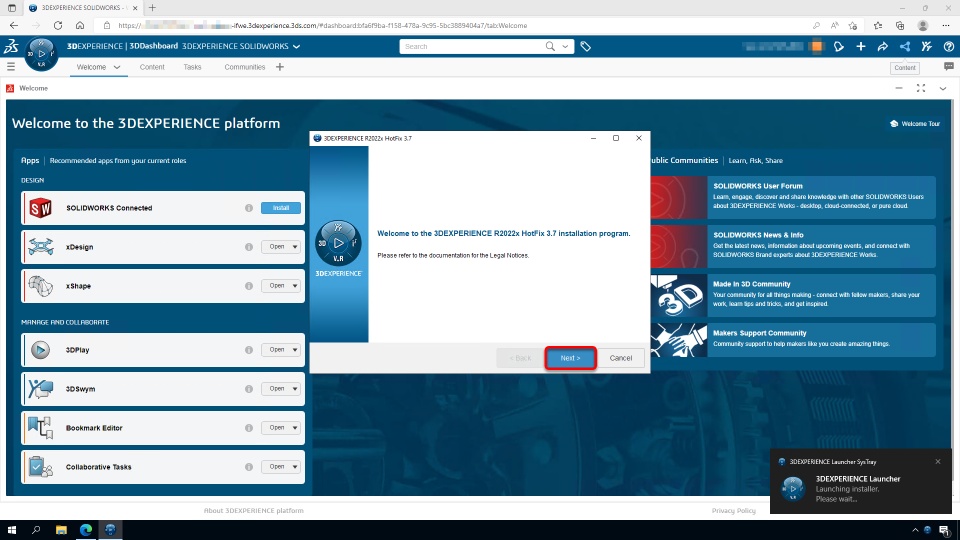Switch to the Content tab
Screen dimensions: 960x540
click(152, 67)
